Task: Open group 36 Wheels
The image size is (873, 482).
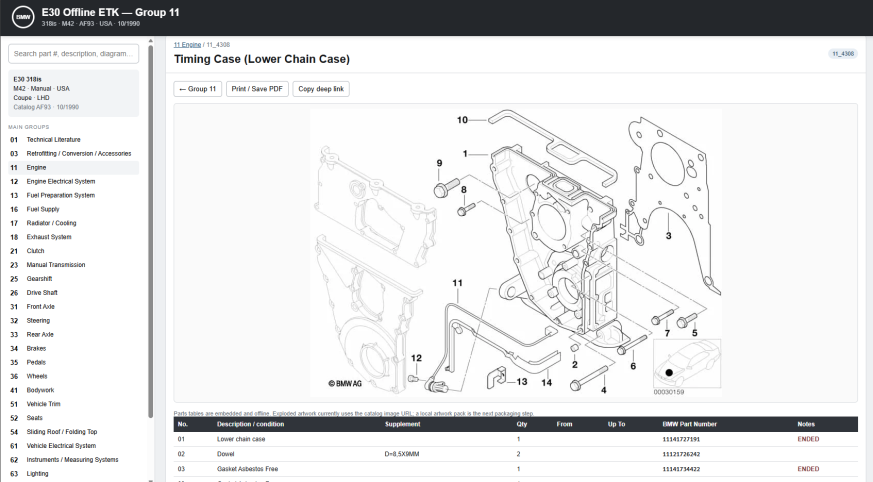Action: [x=73, y=376]
